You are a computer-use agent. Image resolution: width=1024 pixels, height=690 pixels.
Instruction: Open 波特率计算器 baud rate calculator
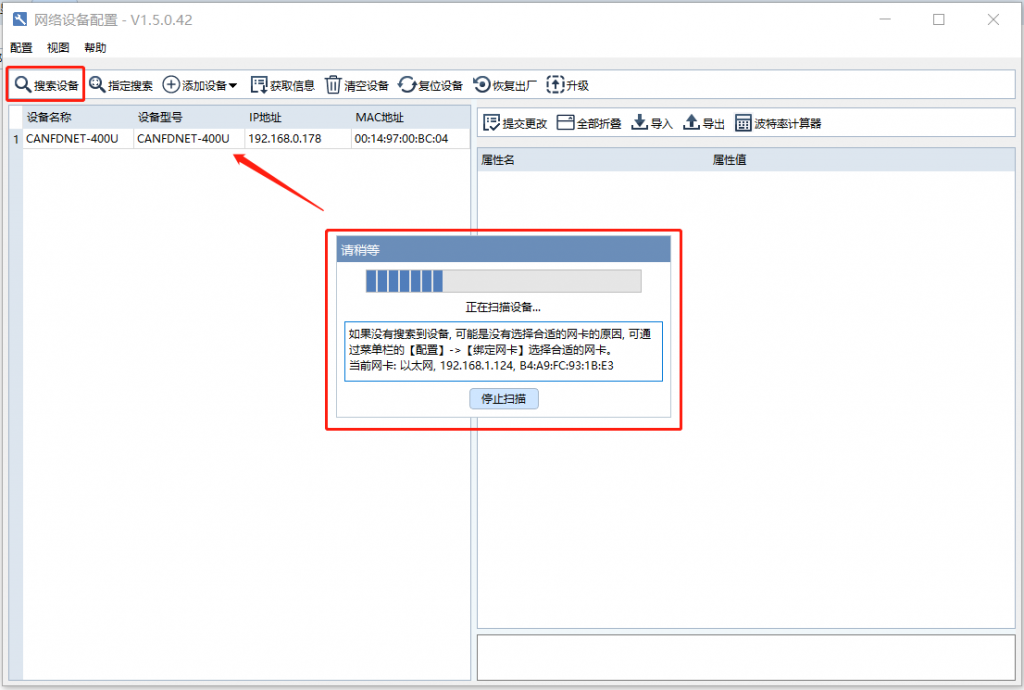(x=778, y=123)
